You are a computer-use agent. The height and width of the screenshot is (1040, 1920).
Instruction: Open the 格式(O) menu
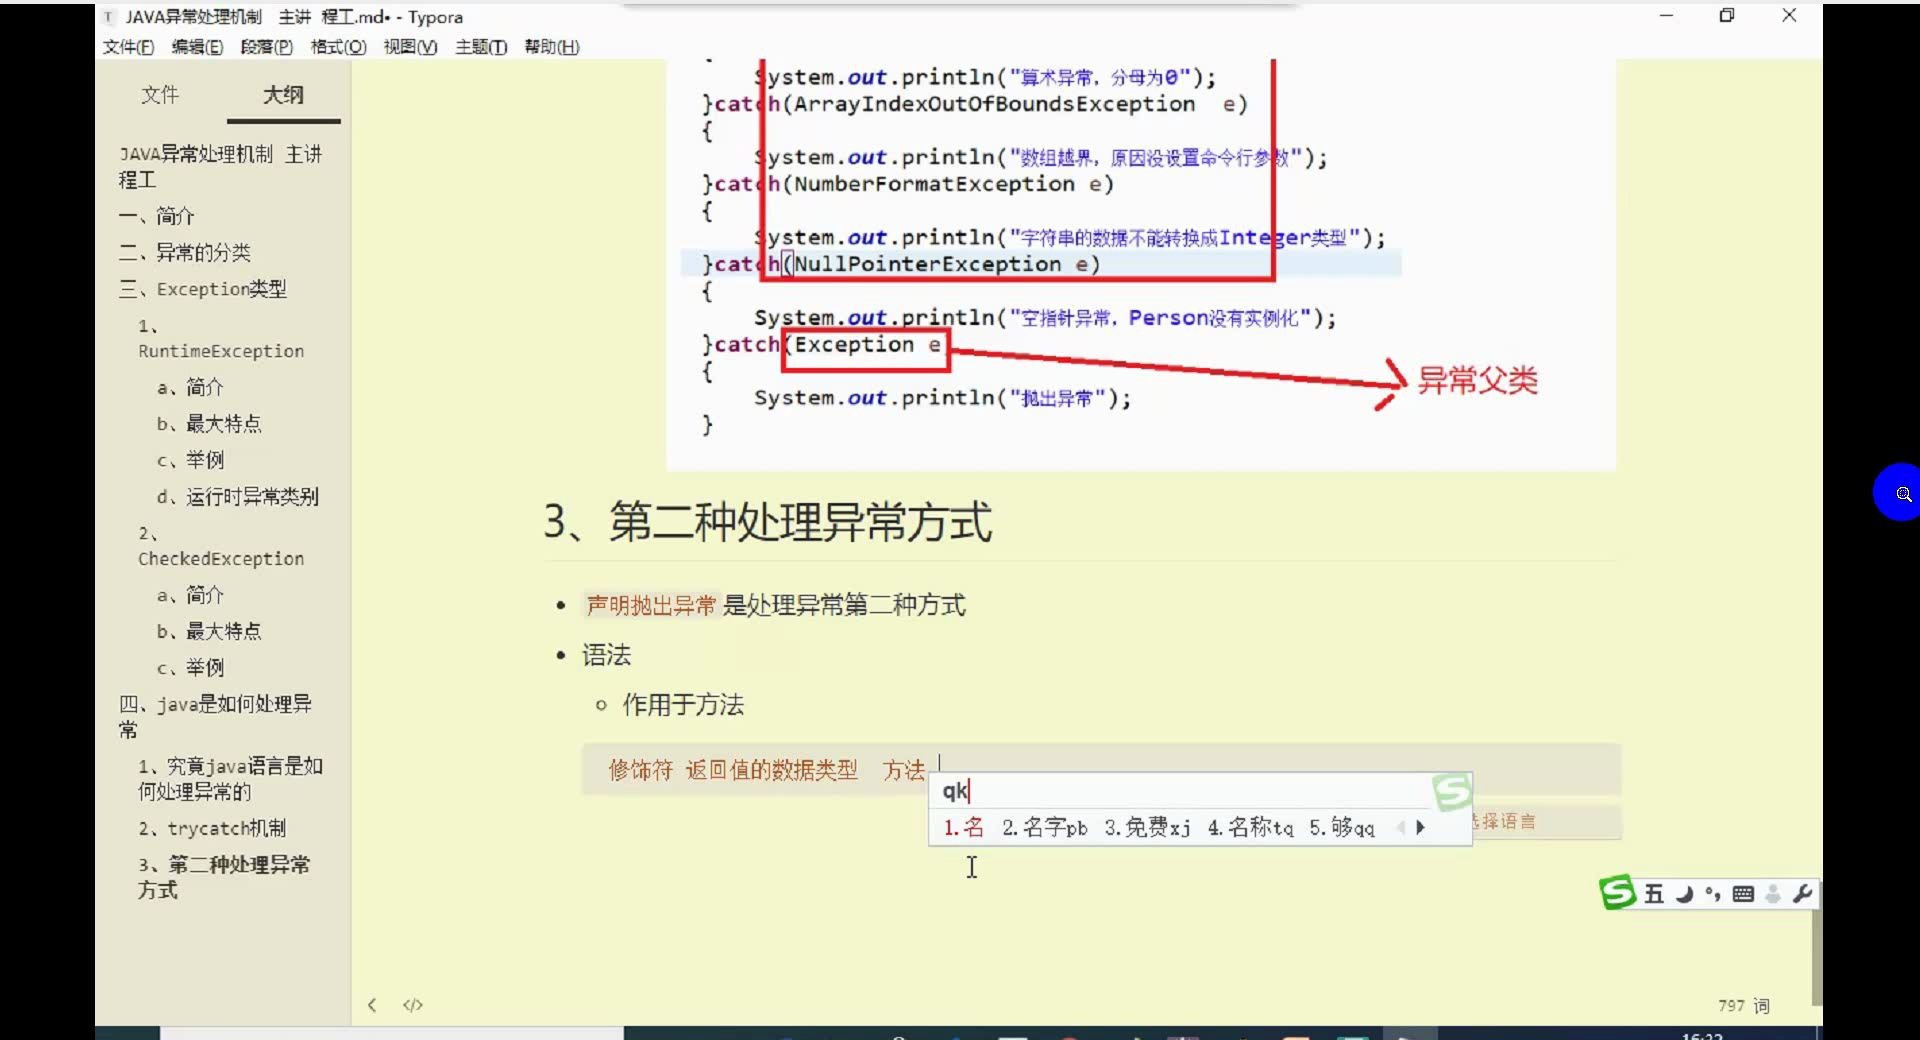(x=338, y=47)
